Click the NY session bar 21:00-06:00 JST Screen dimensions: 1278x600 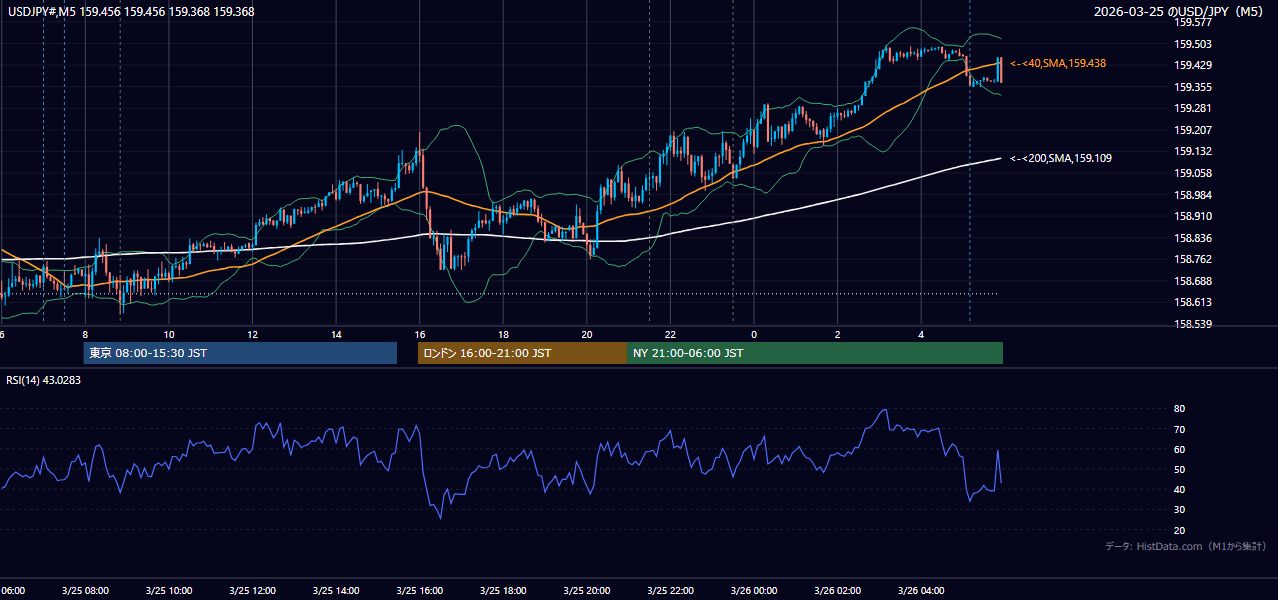tap(815, 353)
